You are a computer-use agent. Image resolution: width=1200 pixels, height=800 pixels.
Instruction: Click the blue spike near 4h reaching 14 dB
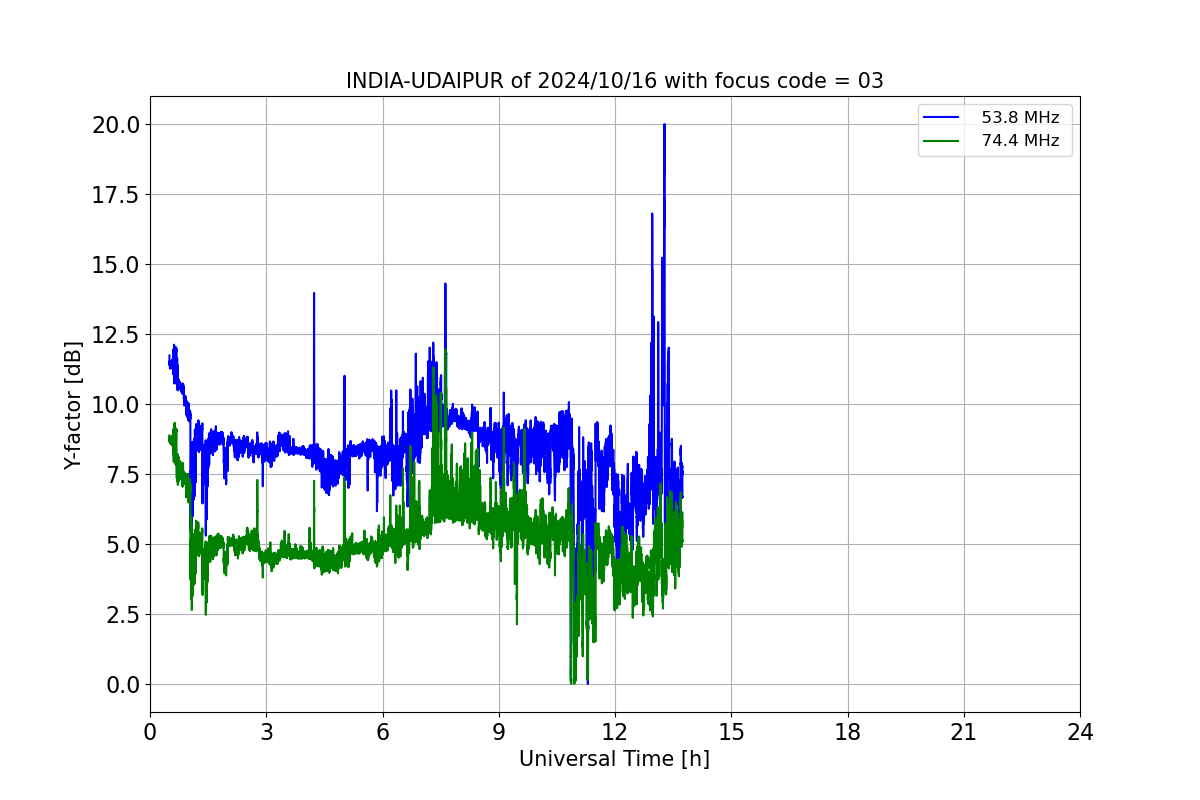(x=314, y=295)
